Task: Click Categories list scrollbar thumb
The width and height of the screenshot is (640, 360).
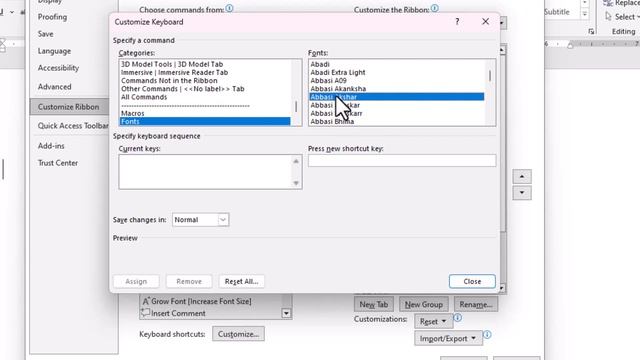Action: [296, 107]
